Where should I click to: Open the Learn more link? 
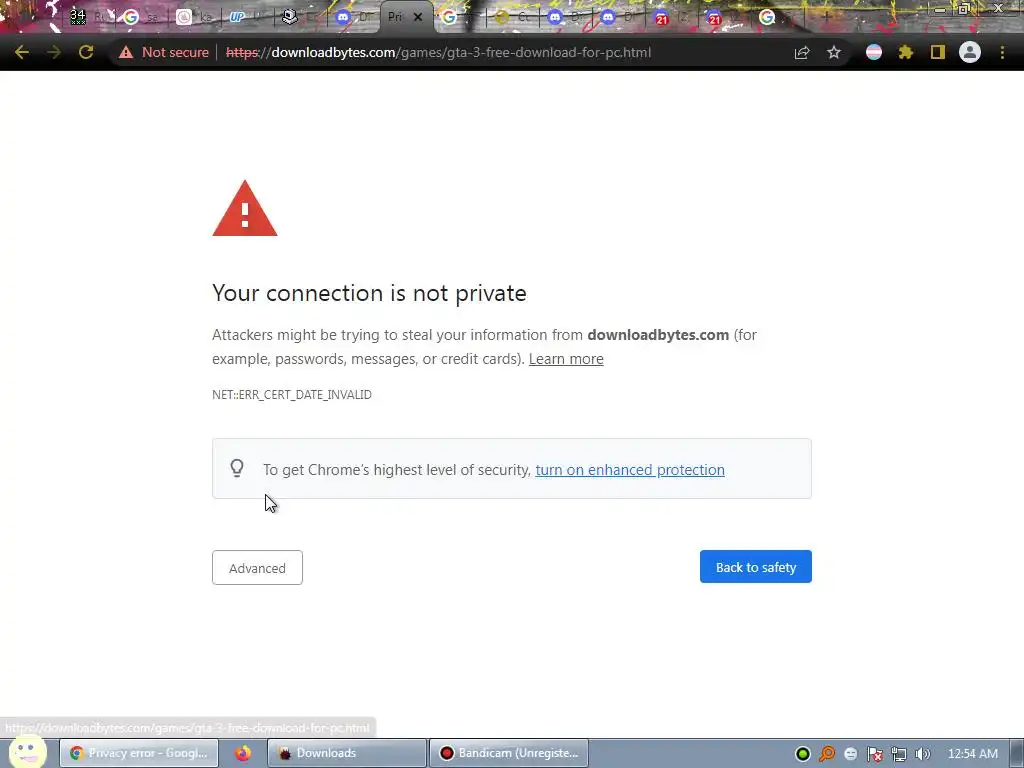(x=566, y=359)
